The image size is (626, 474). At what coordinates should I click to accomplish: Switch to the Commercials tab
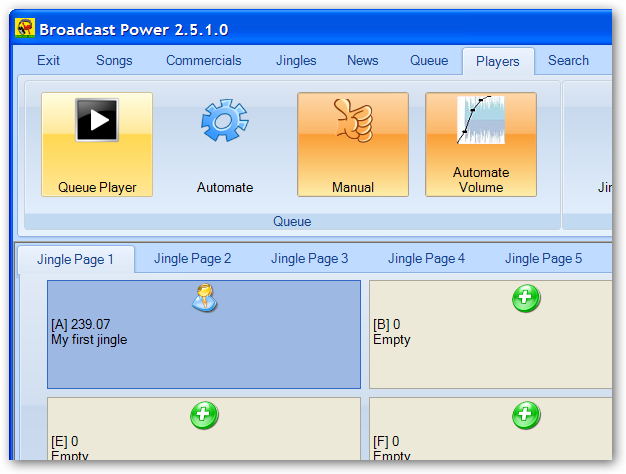pyautogui.click(x=204, y=60)
